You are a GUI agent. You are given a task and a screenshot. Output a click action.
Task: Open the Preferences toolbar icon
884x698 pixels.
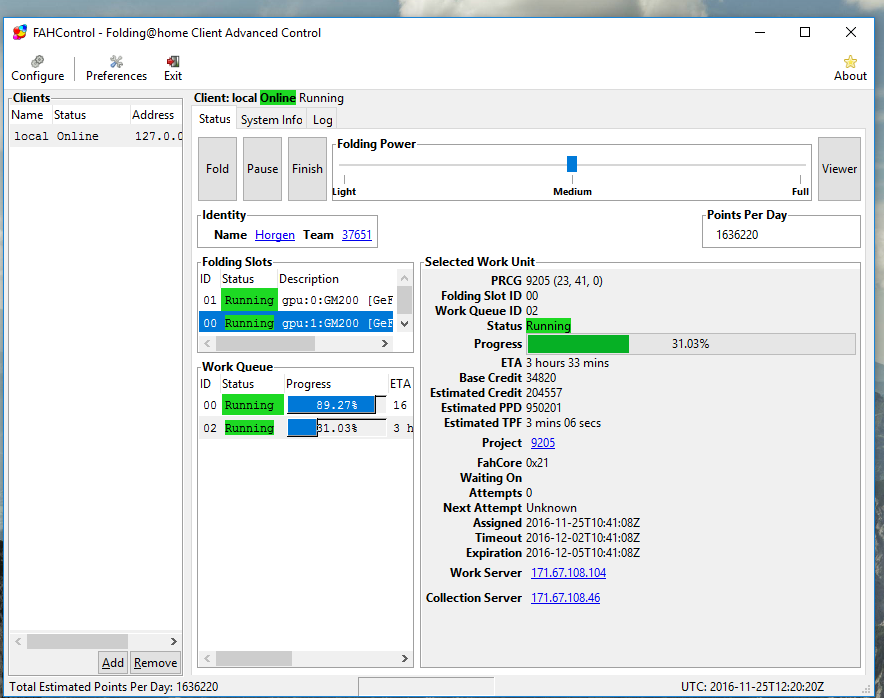coord(116,68)
